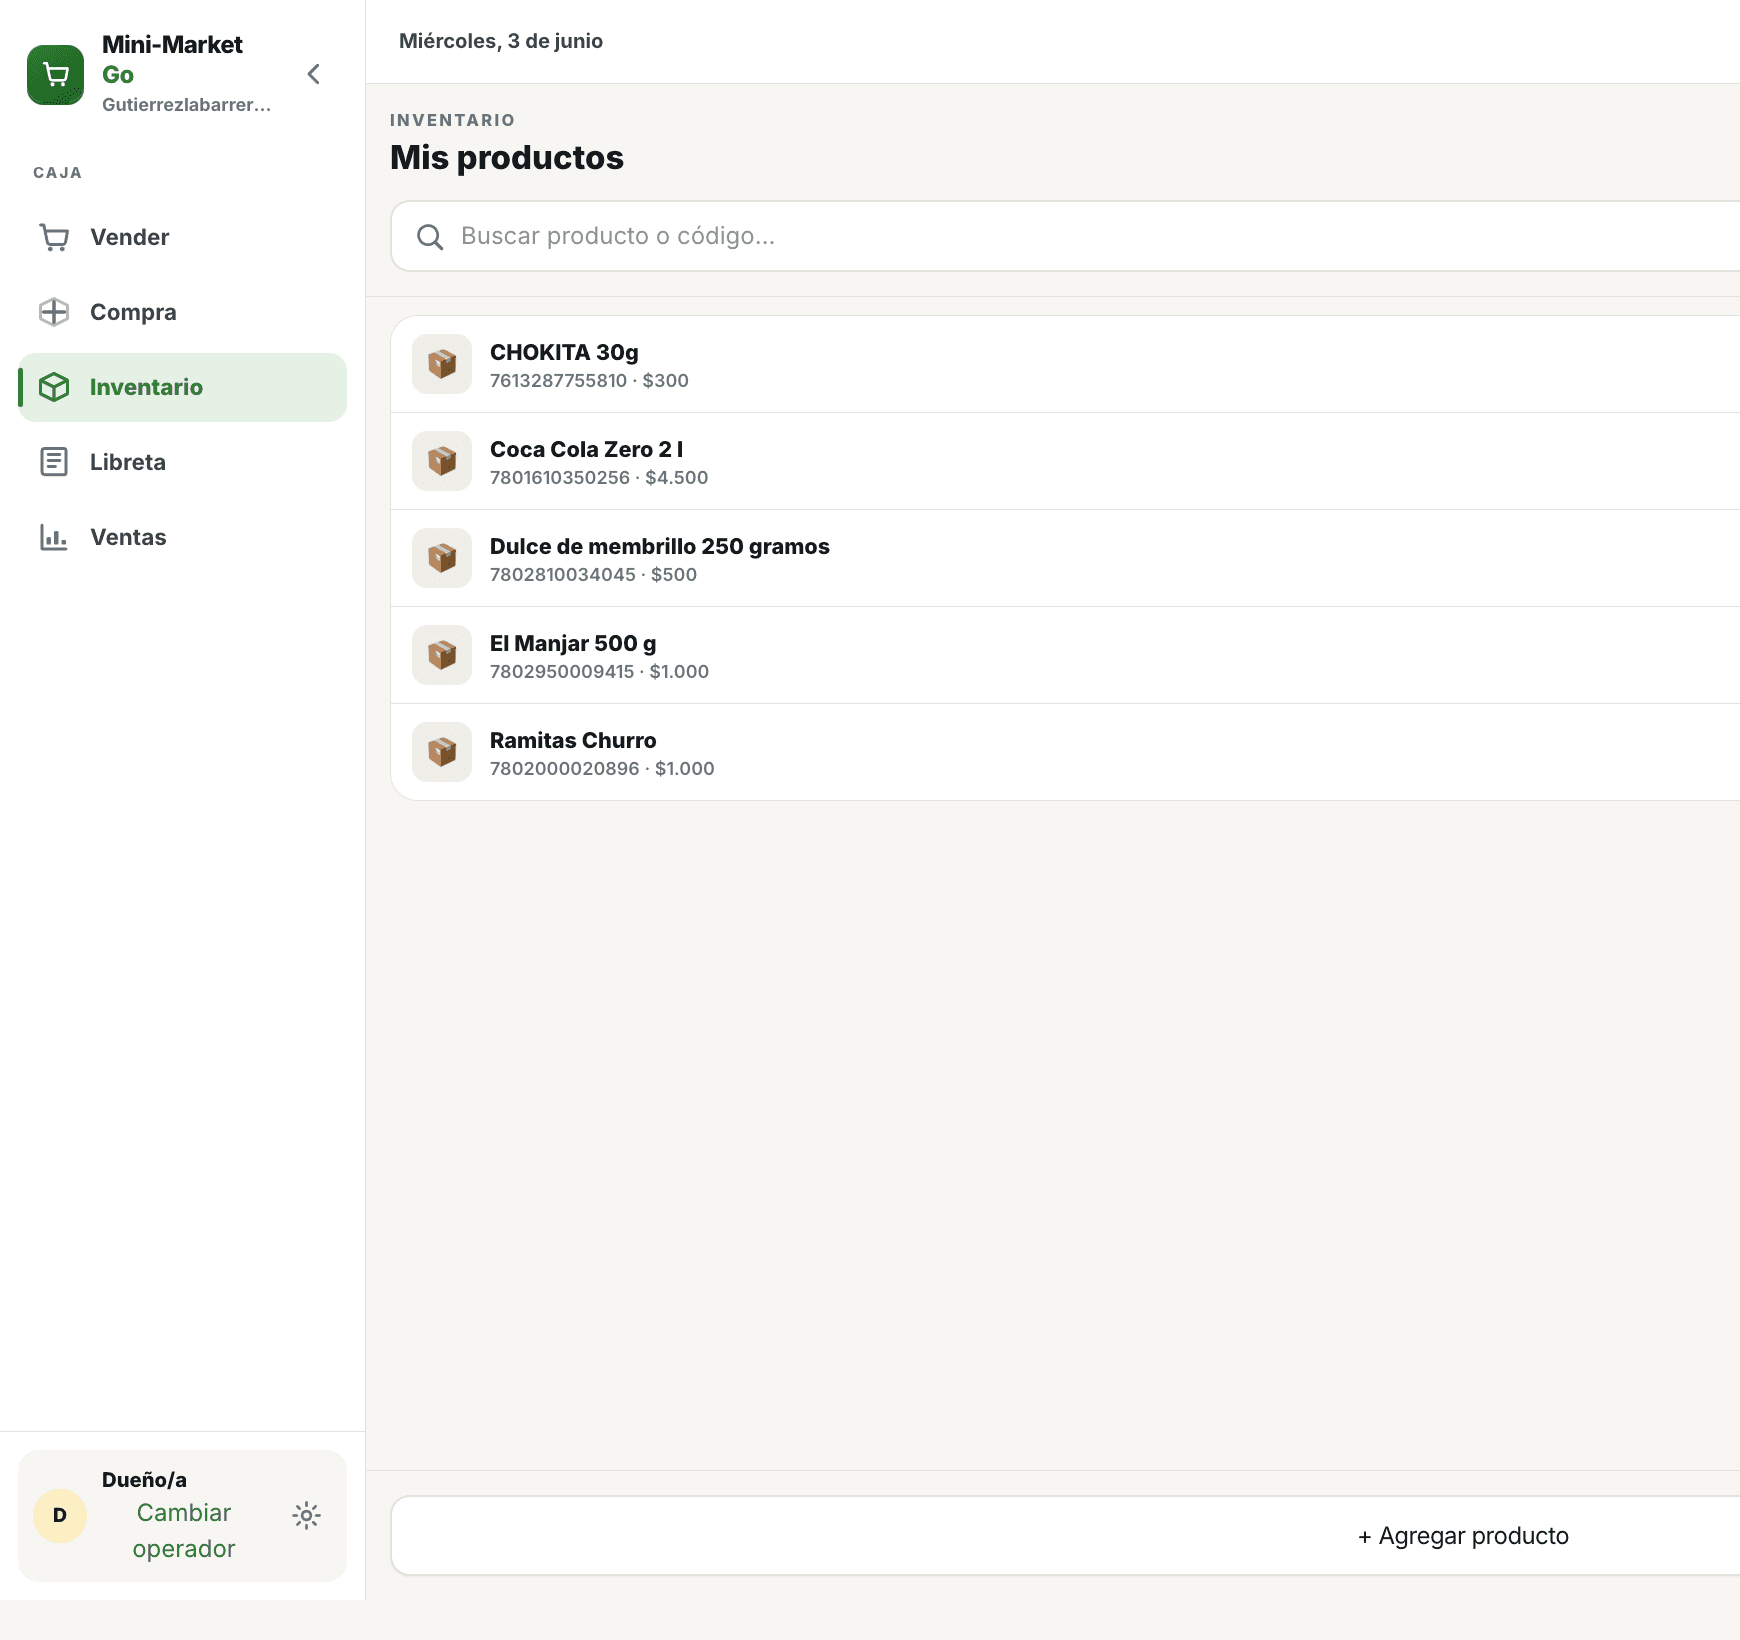Focus the Buscar producto o código field

[x=1065, y=236]
